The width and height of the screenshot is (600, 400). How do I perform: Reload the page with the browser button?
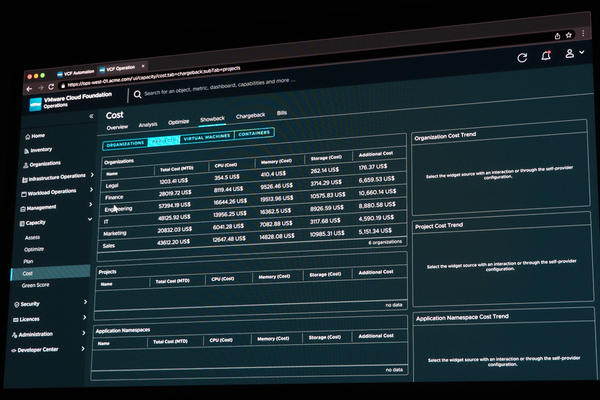click(51, 87)
